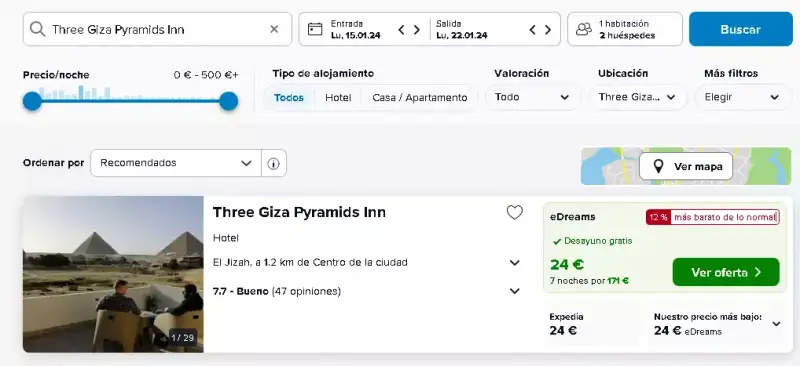Open the sort info icon

coord(273,163)
